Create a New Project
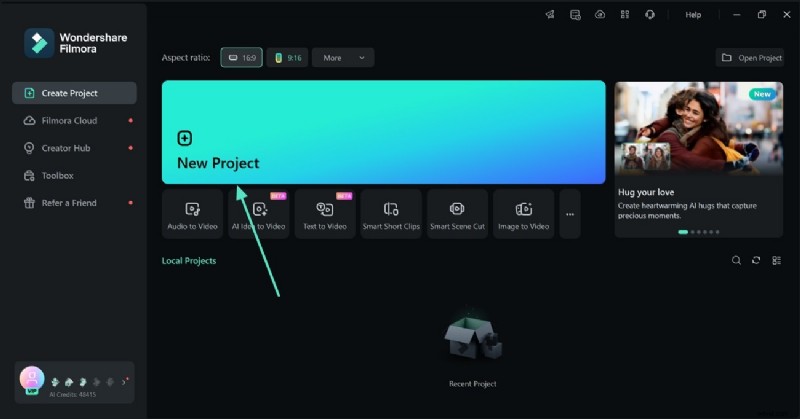The height and width of the screenshot is (419, 800). point(383,132)
